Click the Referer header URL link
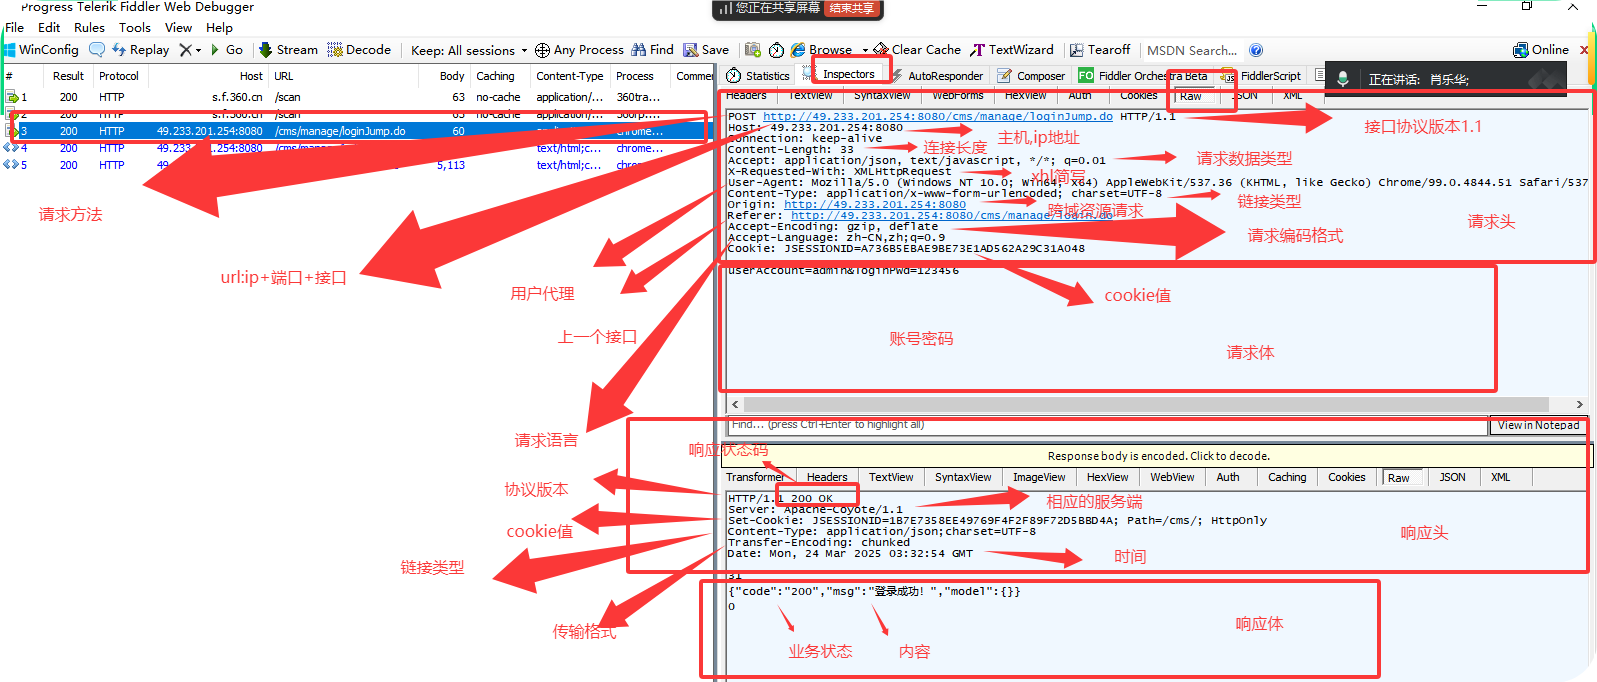 click(950, 216)
